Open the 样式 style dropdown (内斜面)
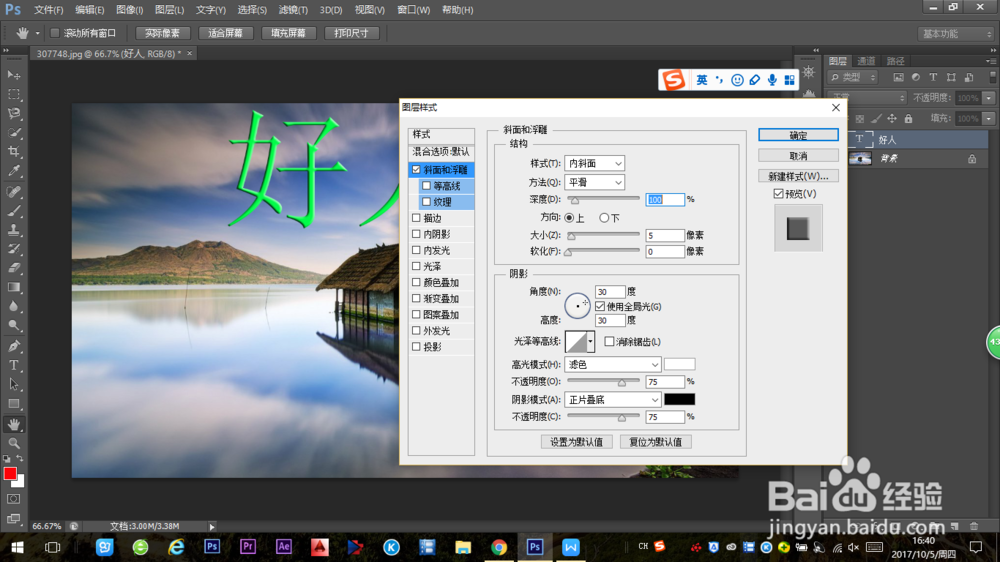Screen dimensions: 1000x562 (594, 163)
